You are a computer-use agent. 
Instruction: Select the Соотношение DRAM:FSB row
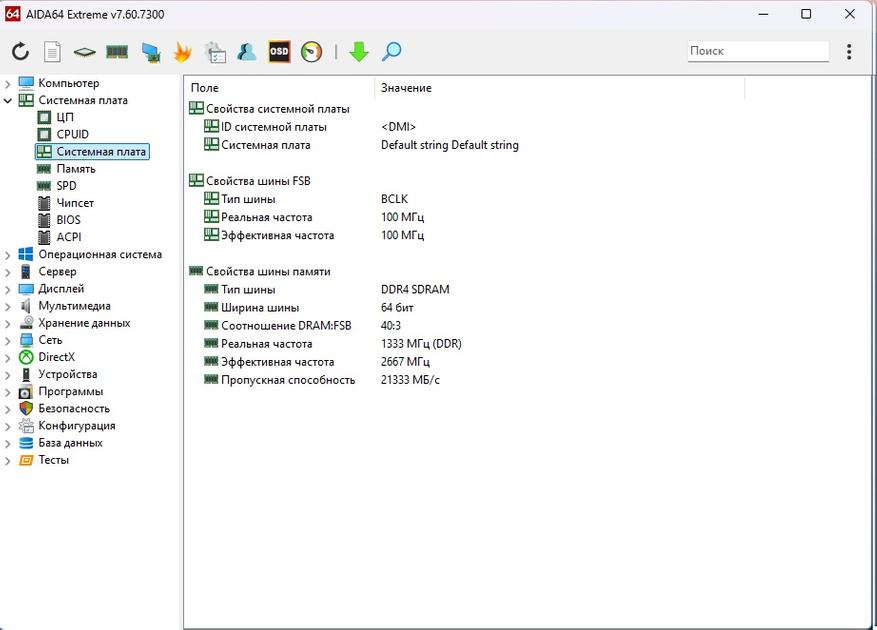coord(286,326)
